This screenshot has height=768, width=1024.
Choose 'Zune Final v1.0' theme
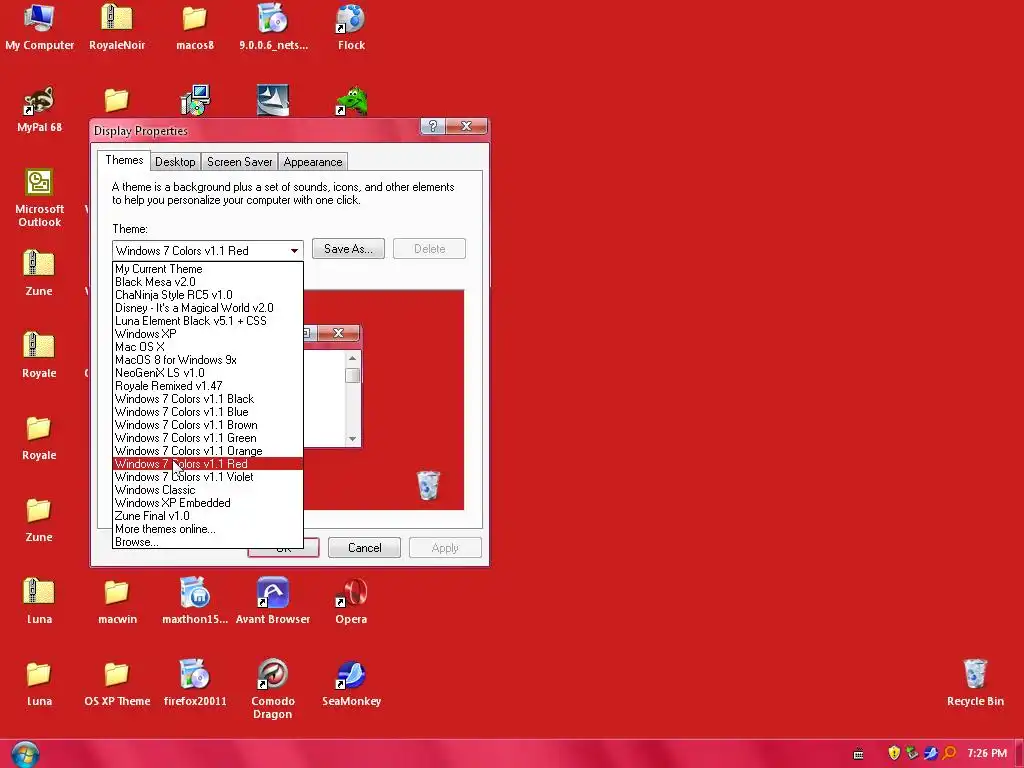[208, 516]
